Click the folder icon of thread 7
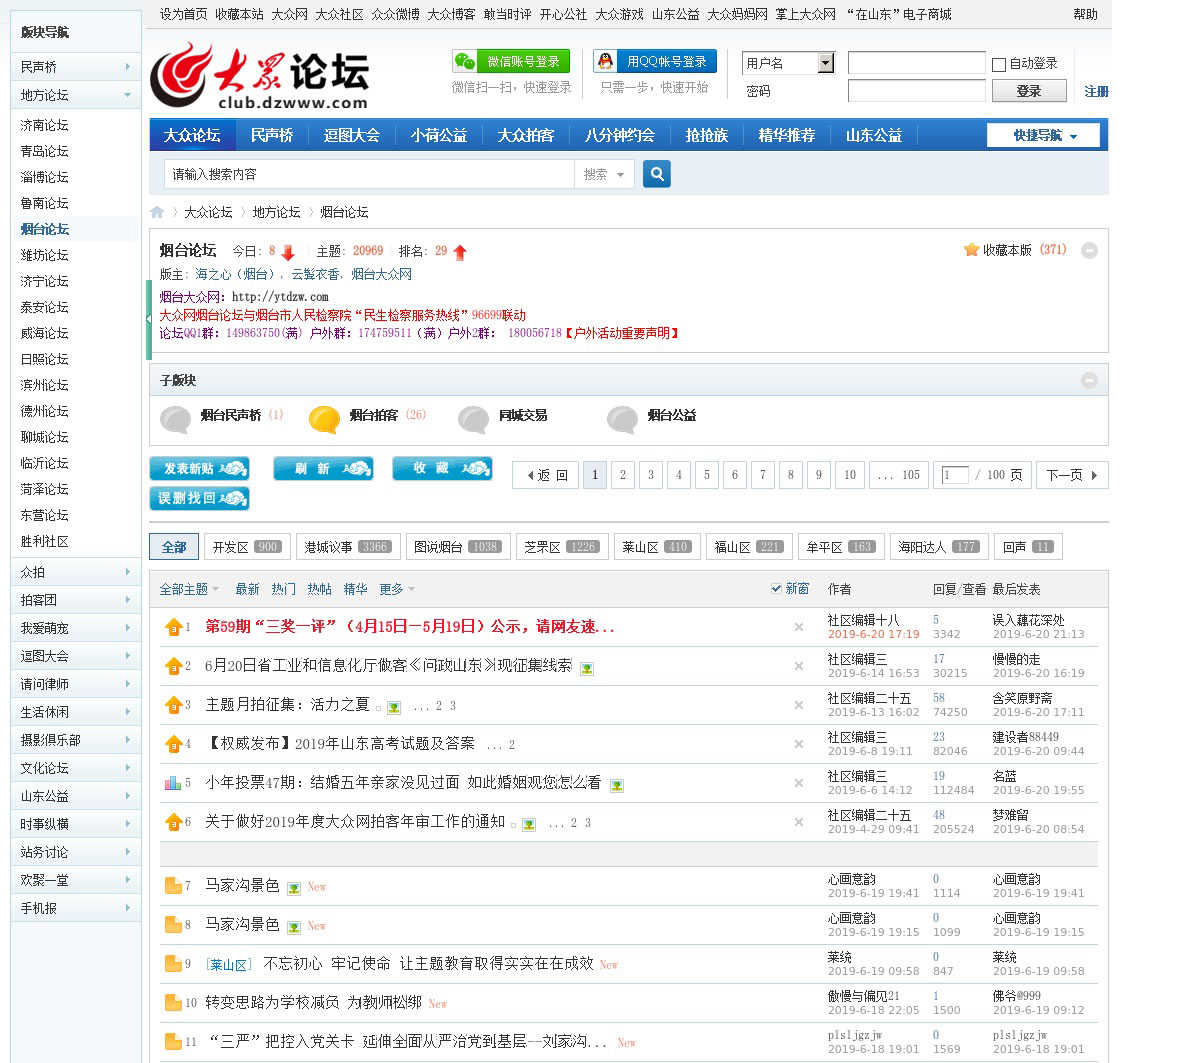 [x=173, y=886]
